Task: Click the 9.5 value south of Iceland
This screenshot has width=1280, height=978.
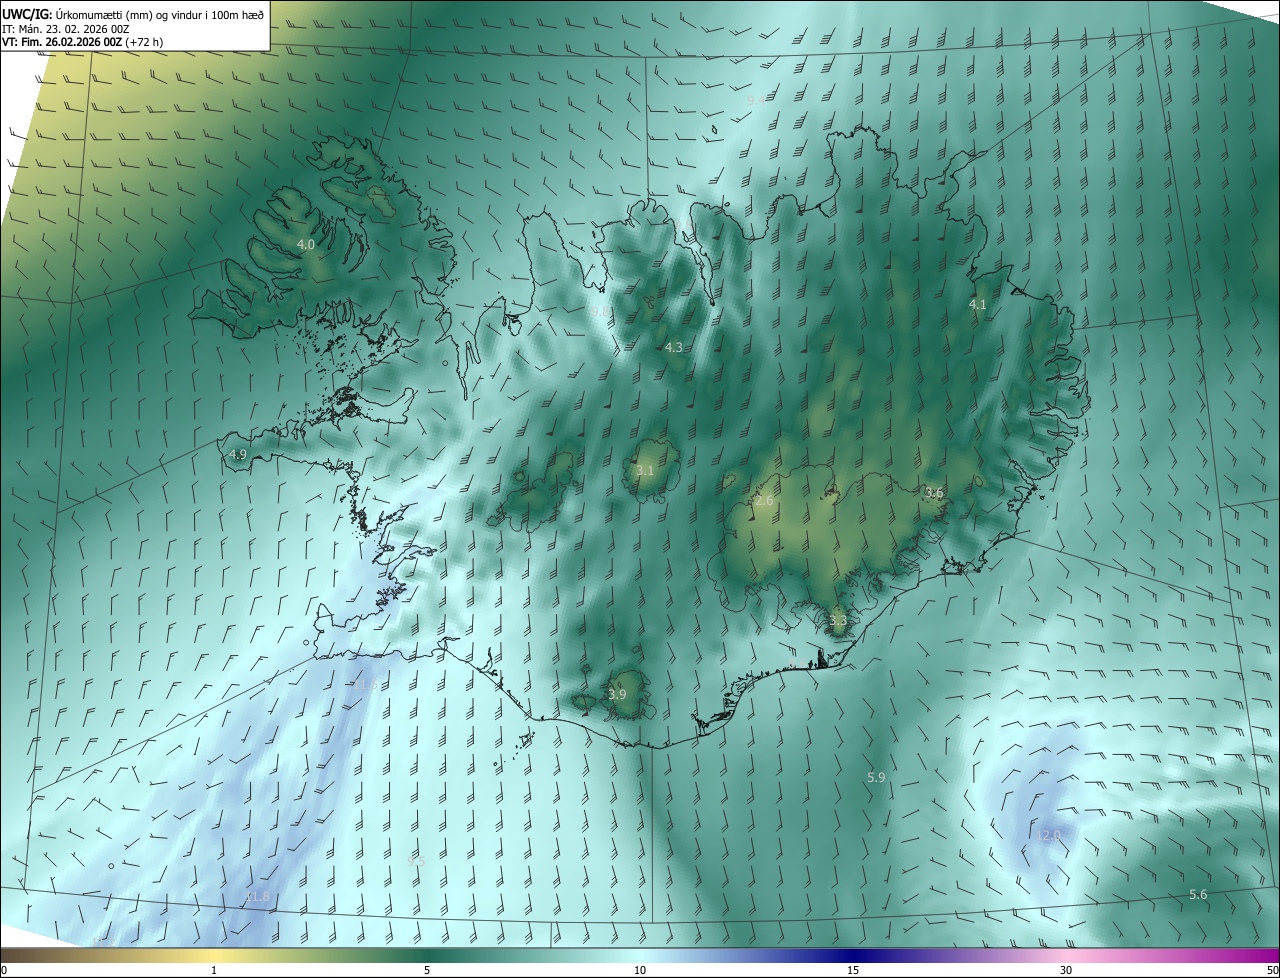Action: pos(417,861)
